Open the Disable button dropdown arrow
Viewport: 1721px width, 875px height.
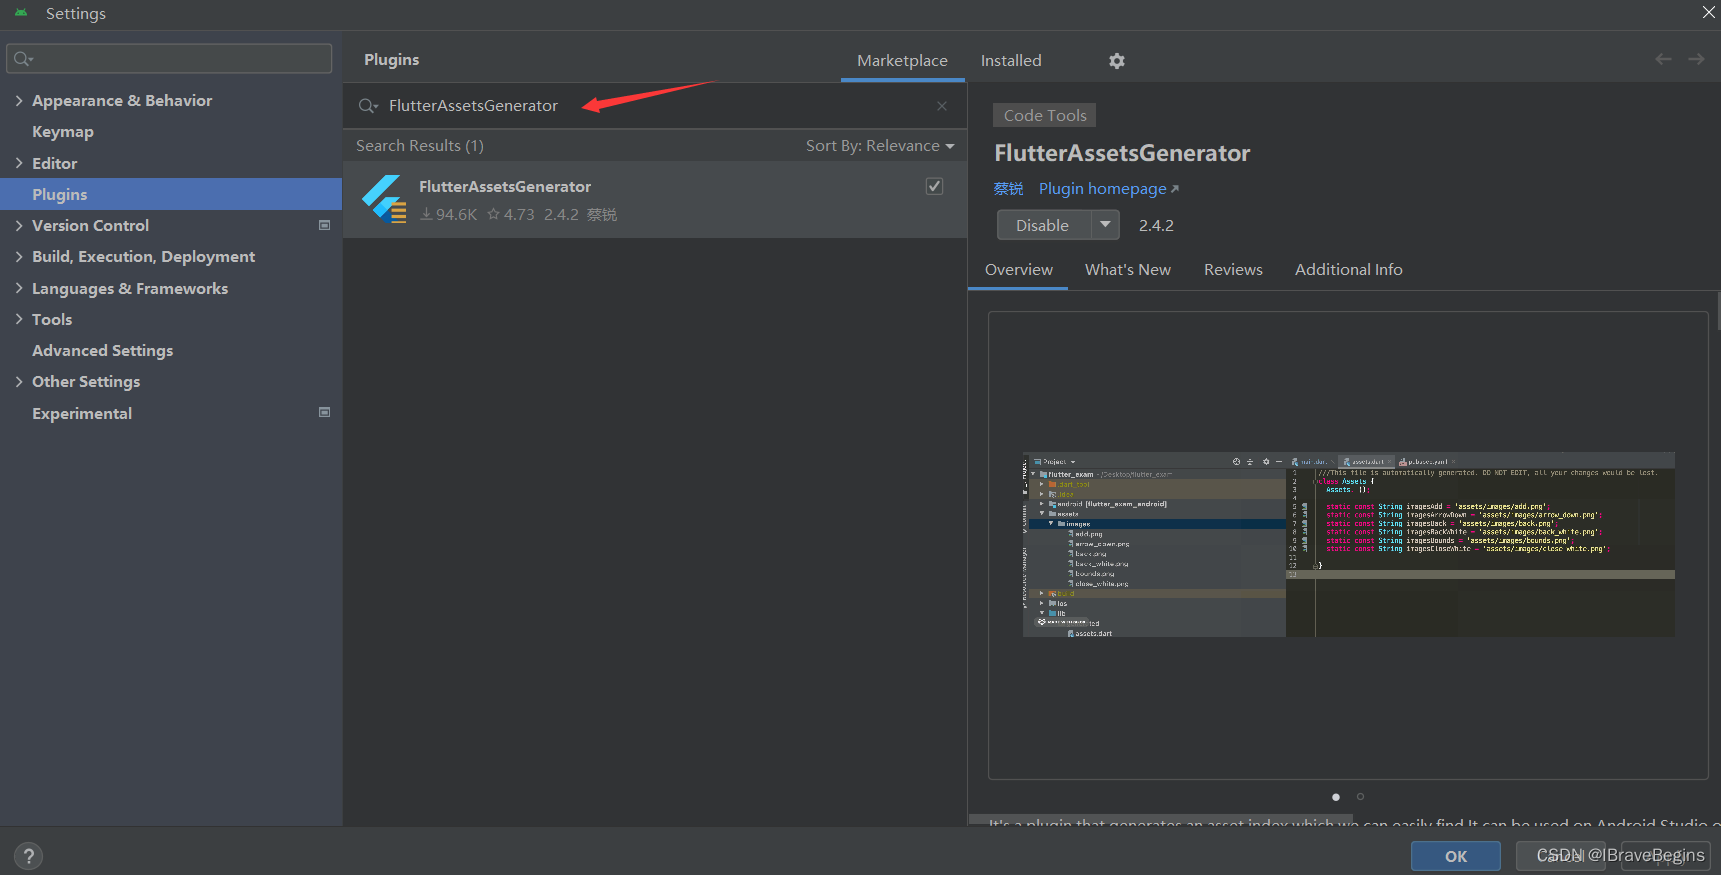click(1105, 225)
